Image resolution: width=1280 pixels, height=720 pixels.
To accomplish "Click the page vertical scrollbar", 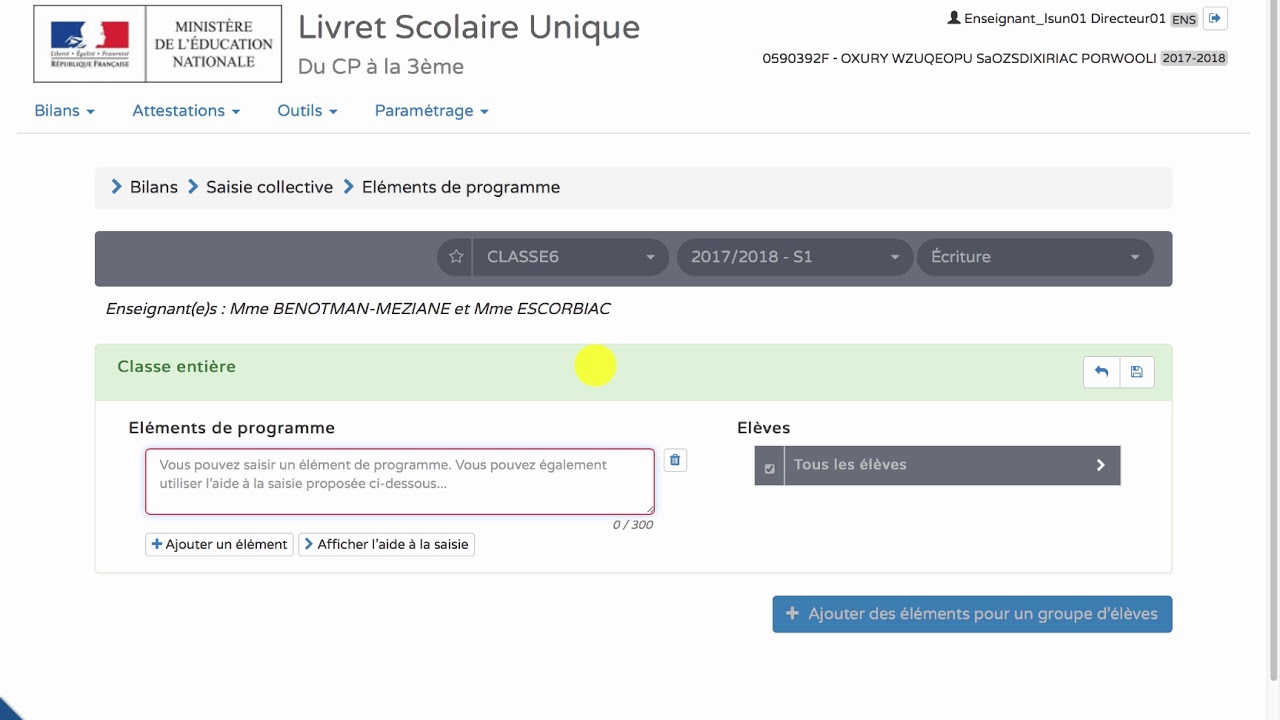I will coord(1273,340).
